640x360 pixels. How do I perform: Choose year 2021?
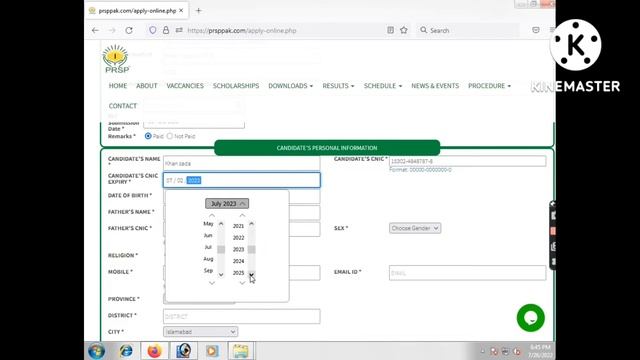point(238,226)
